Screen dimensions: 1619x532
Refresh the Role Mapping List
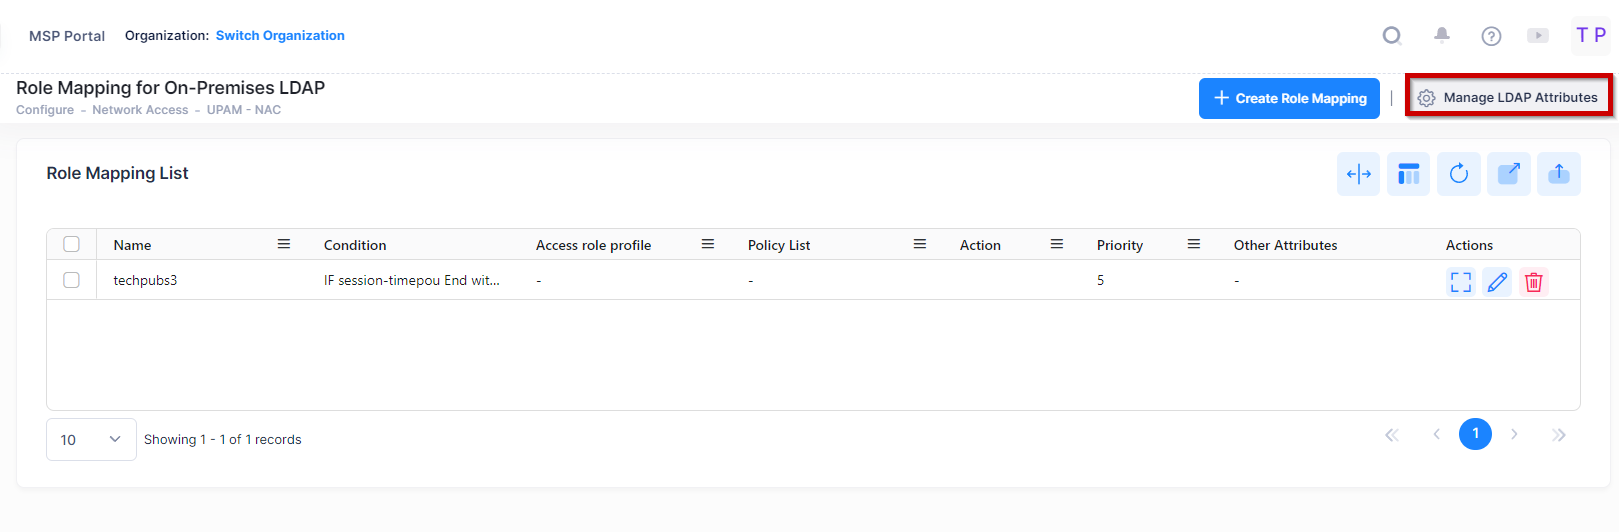coord(1458,174)
